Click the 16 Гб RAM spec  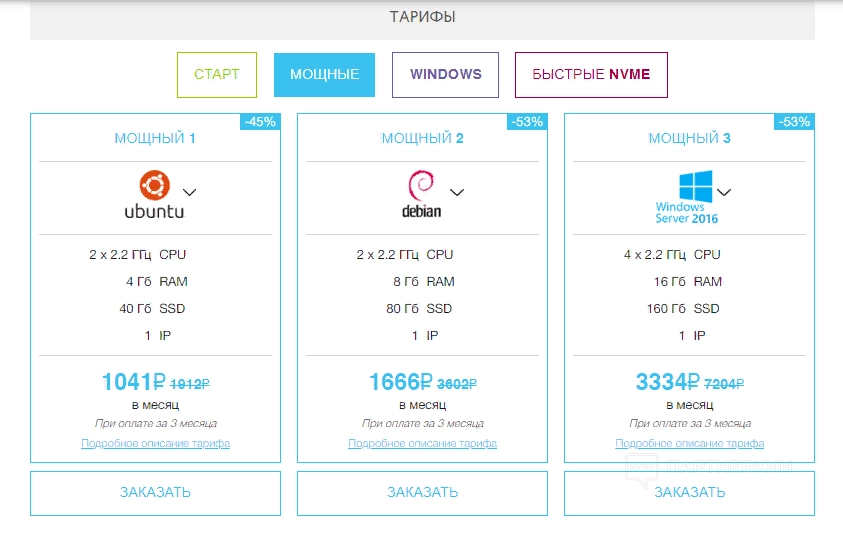pos(688,282)
